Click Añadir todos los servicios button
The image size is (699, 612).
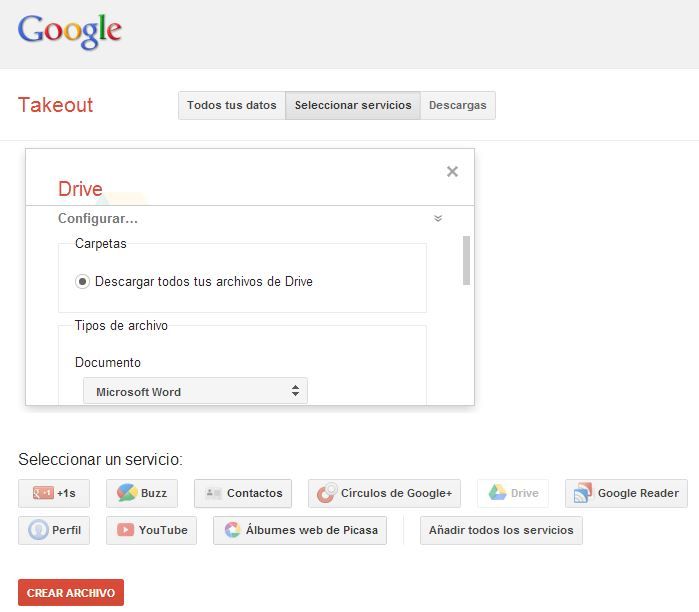501,530
